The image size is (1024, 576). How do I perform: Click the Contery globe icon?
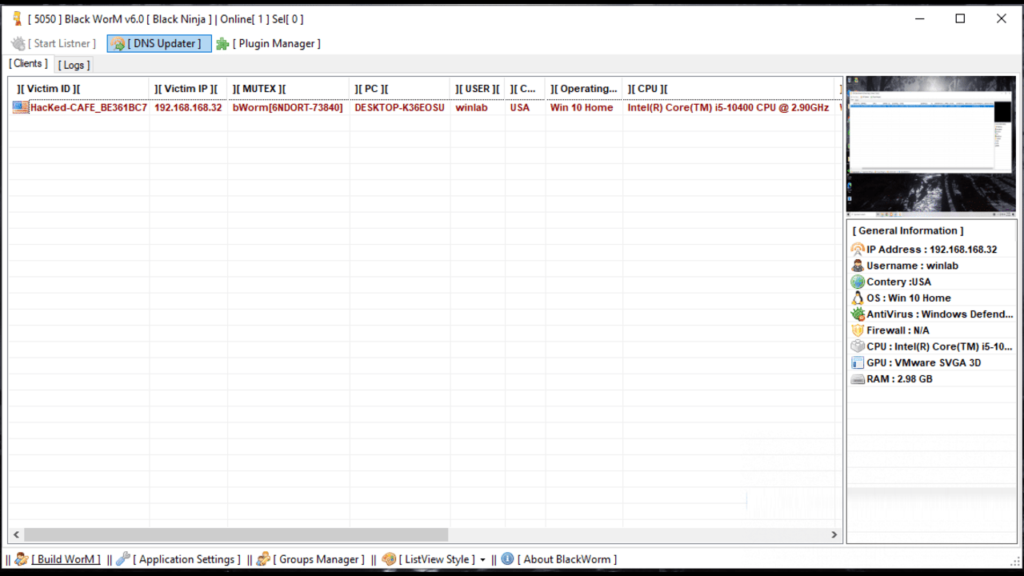(857, 281)
